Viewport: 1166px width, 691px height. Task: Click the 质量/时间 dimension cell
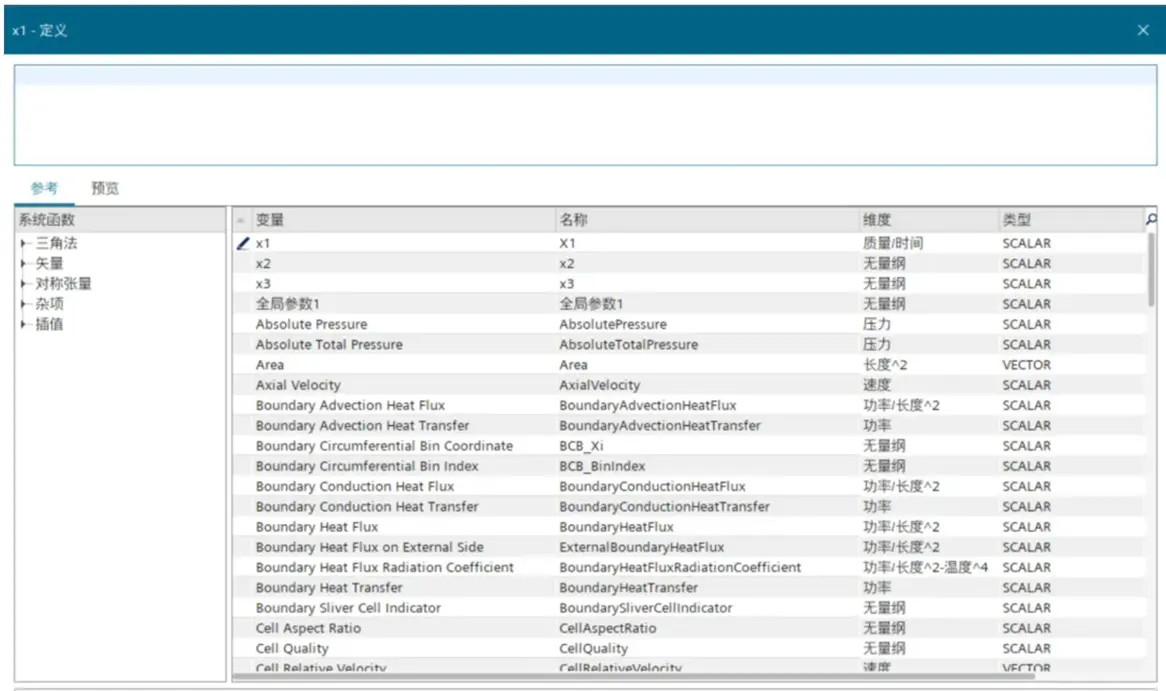[893, 243]
